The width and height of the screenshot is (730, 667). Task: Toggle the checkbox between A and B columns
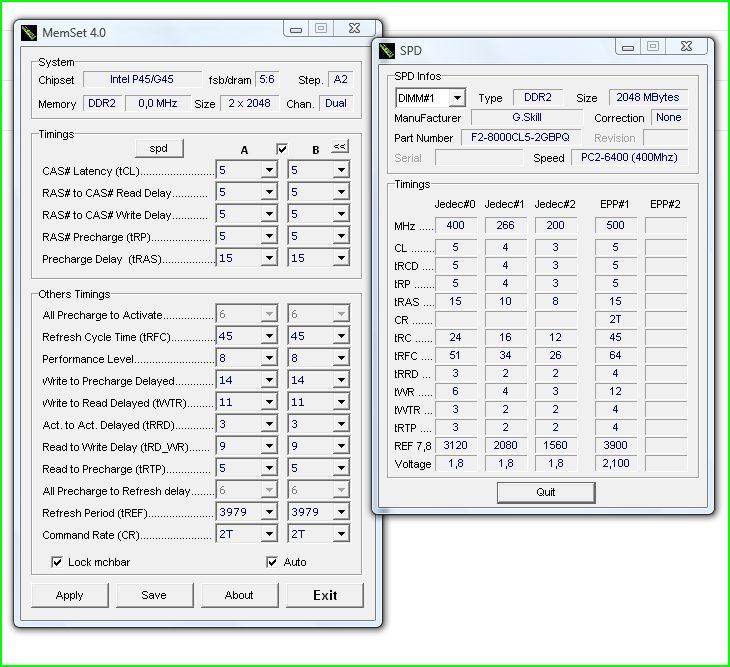pos(282,149)
